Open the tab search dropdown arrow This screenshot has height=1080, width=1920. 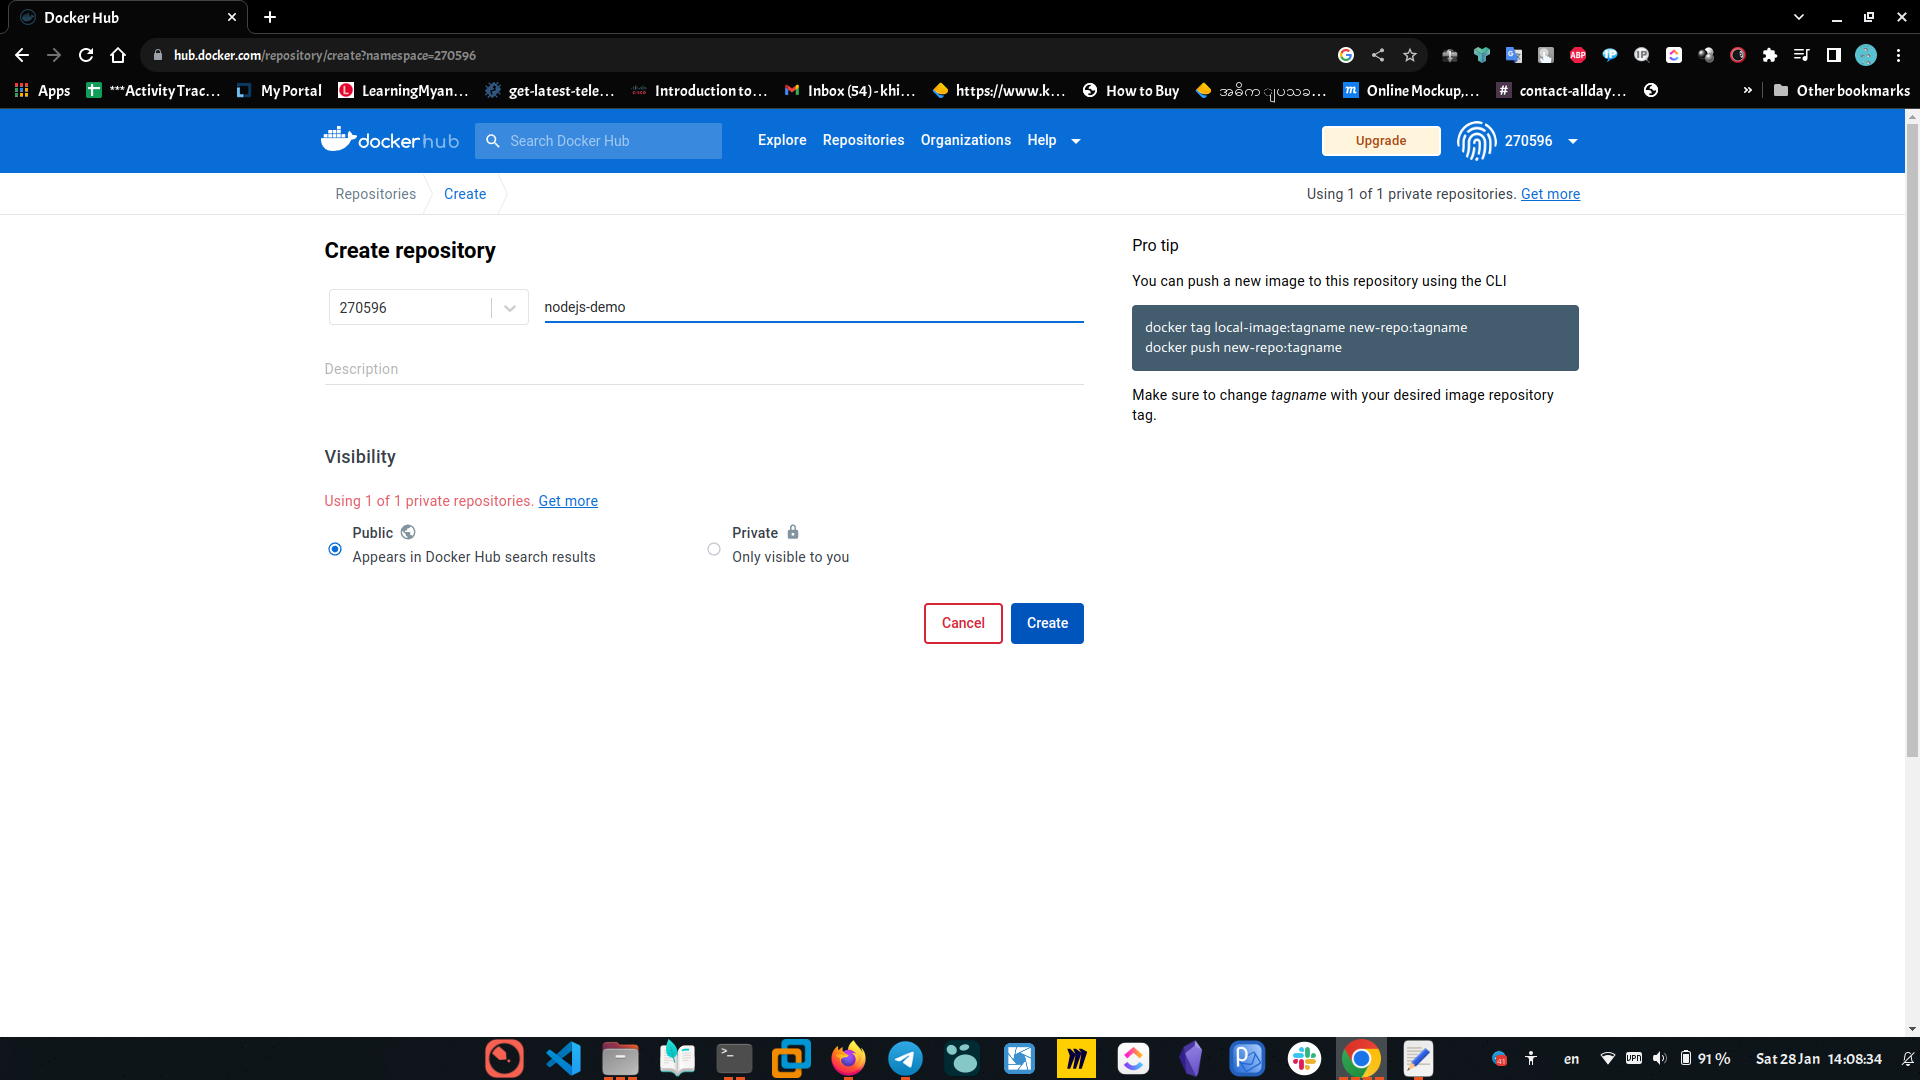point(1799,17)
